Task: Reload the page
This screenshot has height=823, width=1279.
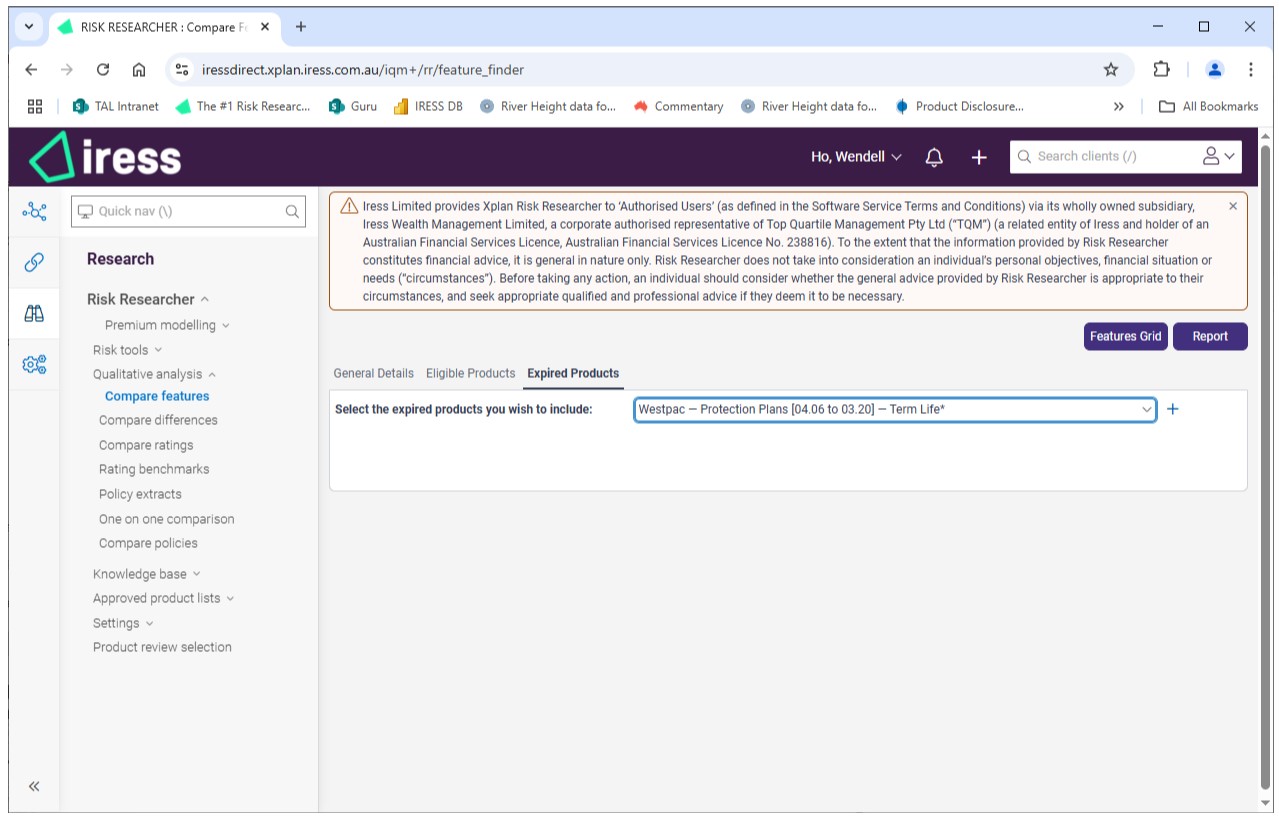Action: [x=103, y=70]
